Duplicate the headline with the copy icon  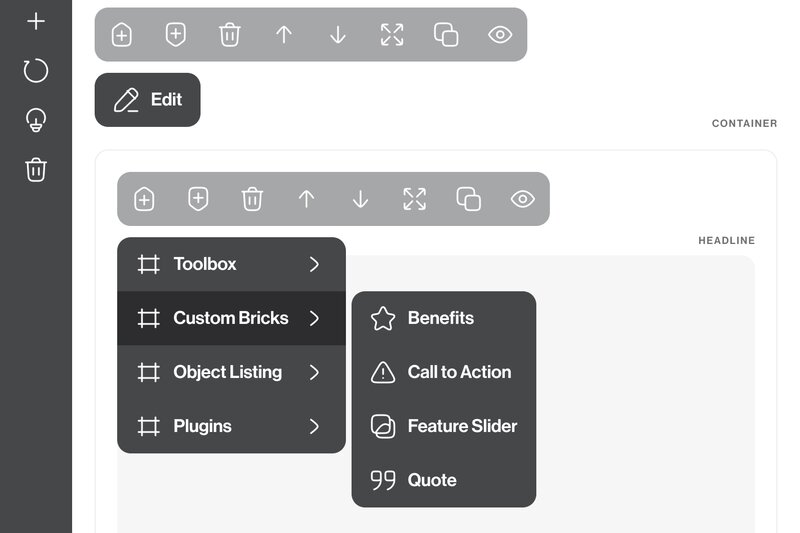coord(468,199)
